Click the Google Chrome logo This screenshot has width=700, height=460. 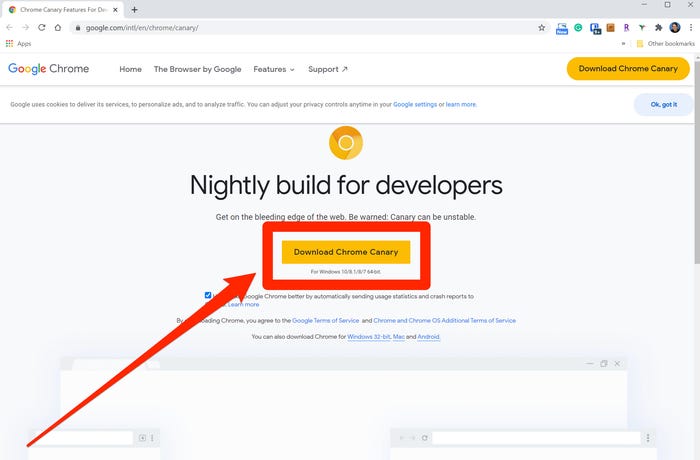(x=49, y=69)
